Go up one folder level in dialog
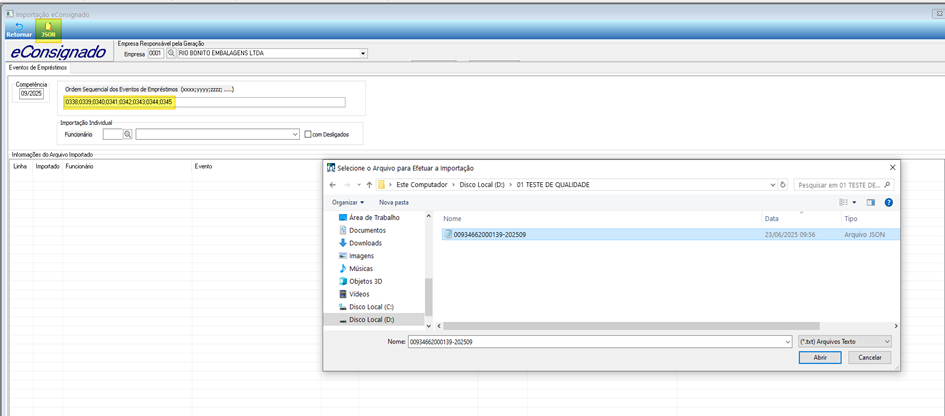This screenshot has height=416, width=945. (369, 185)
